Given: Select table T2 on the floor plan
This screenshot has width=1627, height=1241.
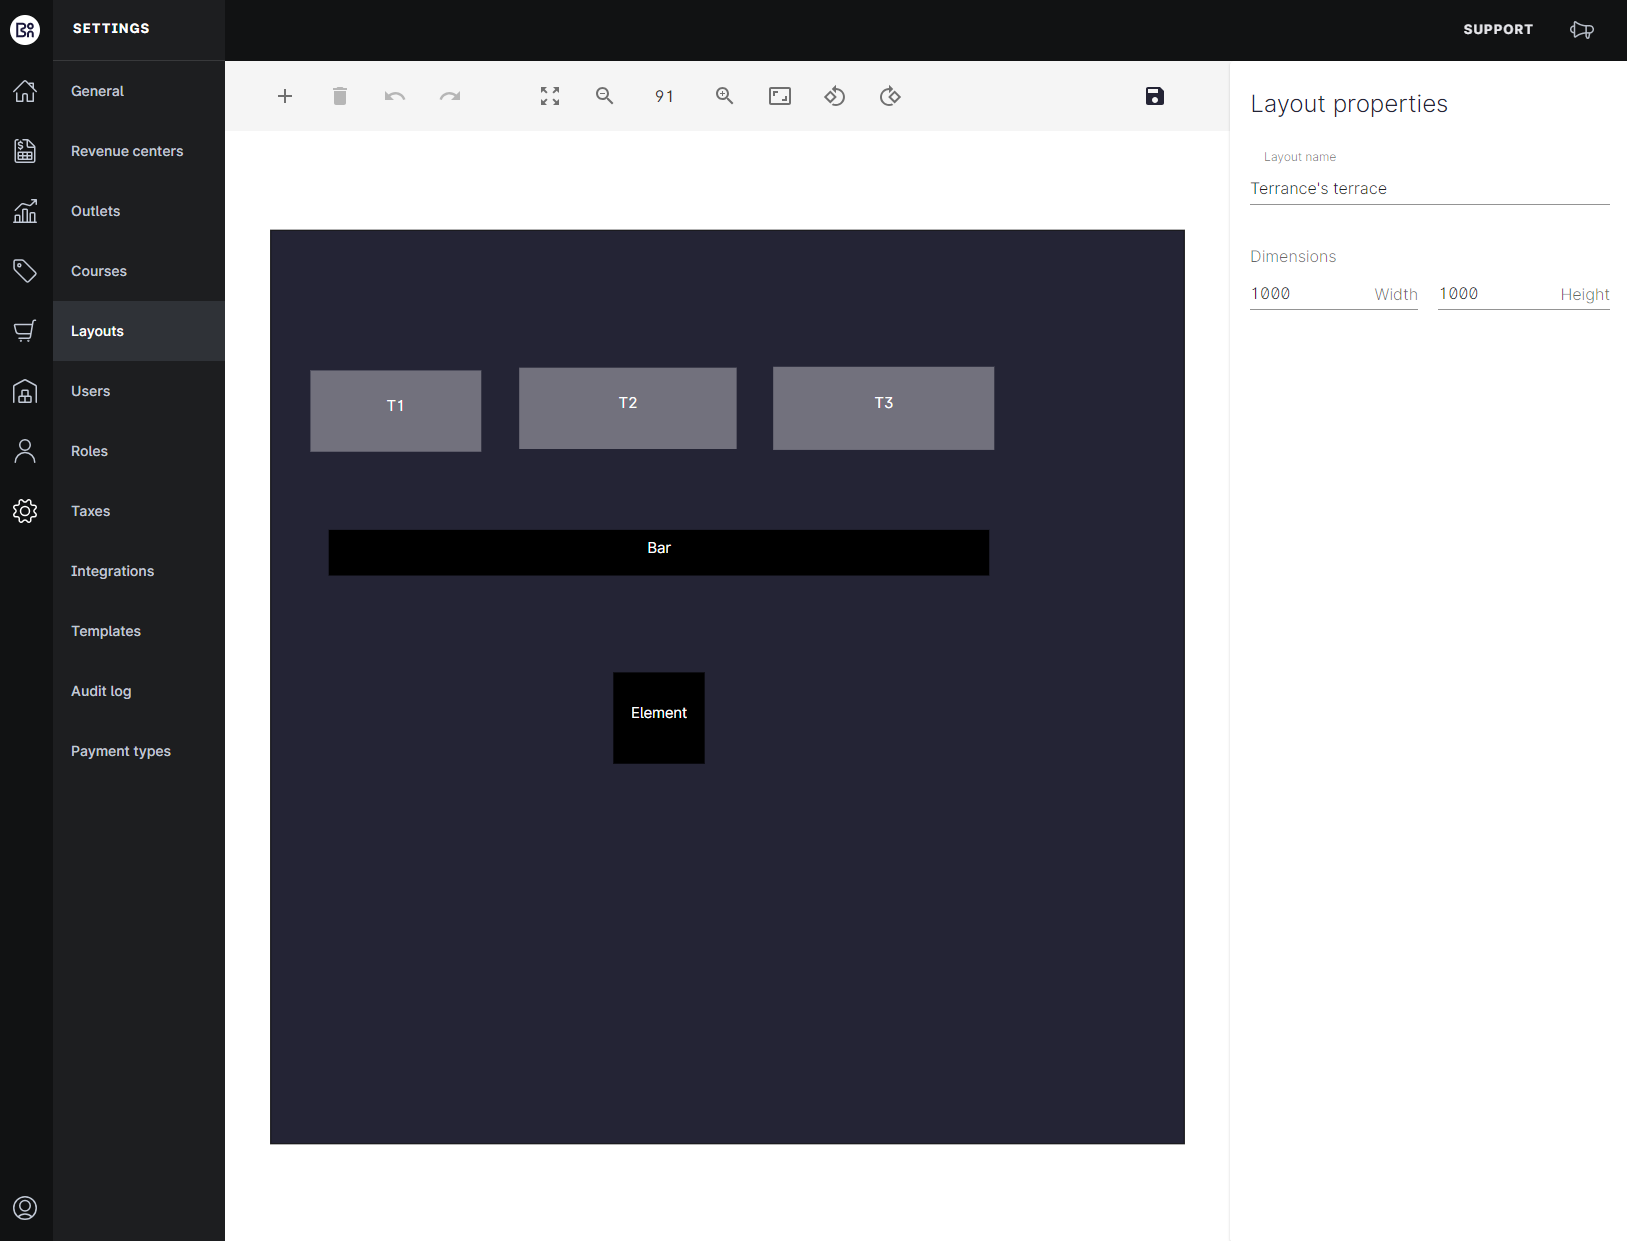Looking at the screenshot, I should coord(627,408).
